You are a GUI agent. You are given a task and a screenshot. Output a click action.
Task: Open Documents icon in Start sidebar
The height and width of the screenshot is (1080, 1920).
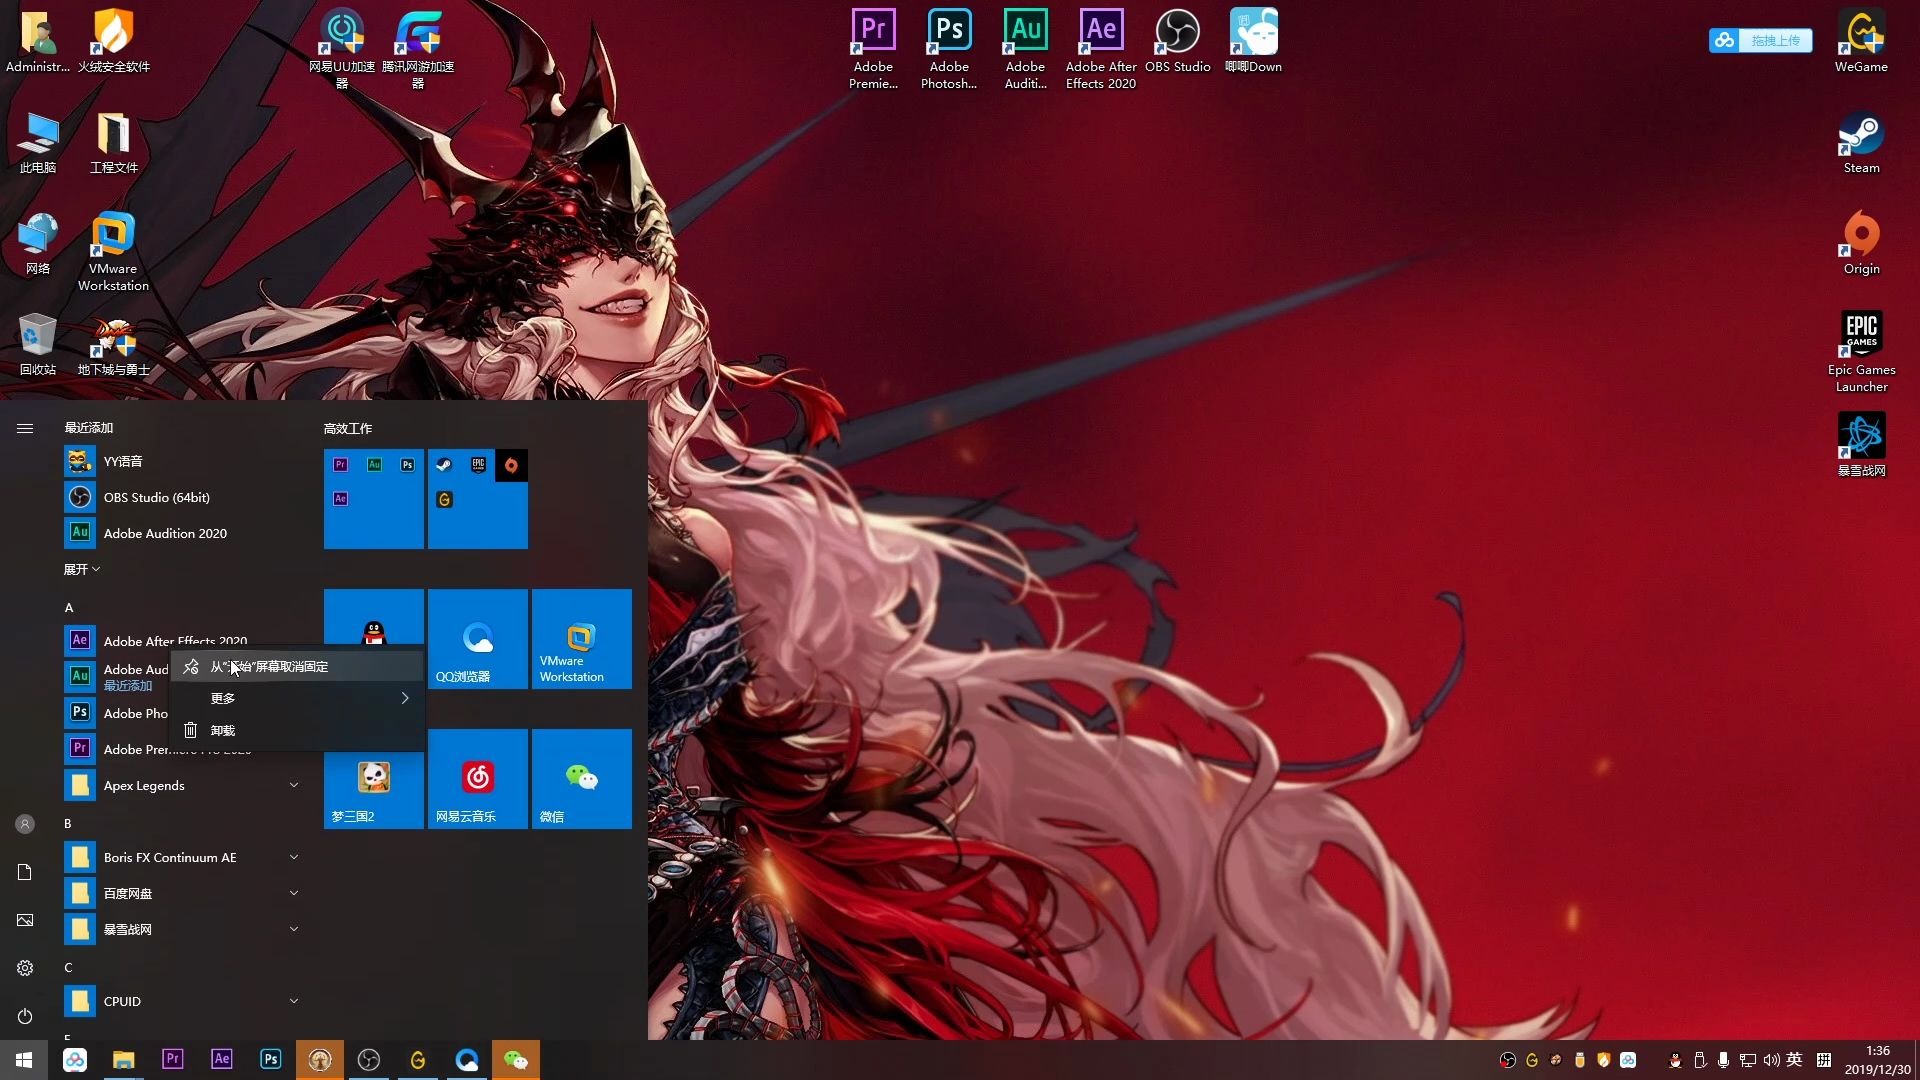pyautogui.click(x=25, y=872)
